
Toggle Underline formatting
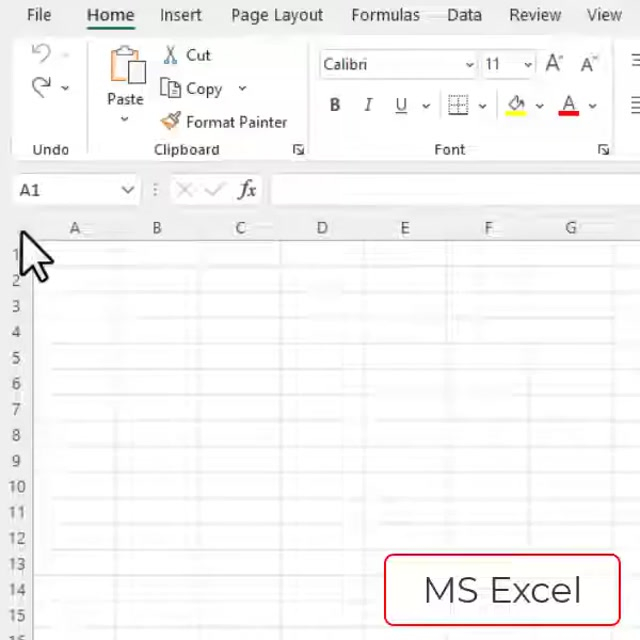pos(401,105)
